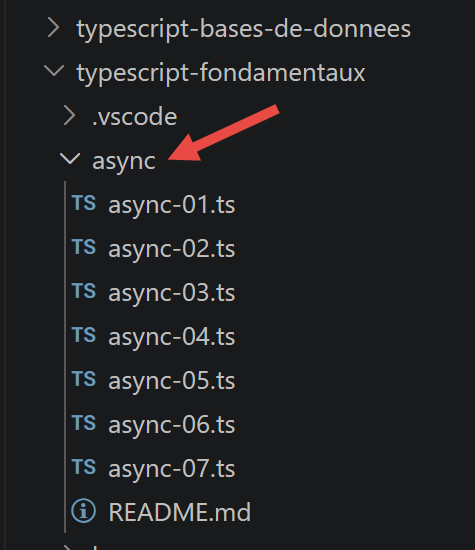The image size is (475, 550).
Task: Click the TS icon beside async-07.ts
Action: coord(84,467)
